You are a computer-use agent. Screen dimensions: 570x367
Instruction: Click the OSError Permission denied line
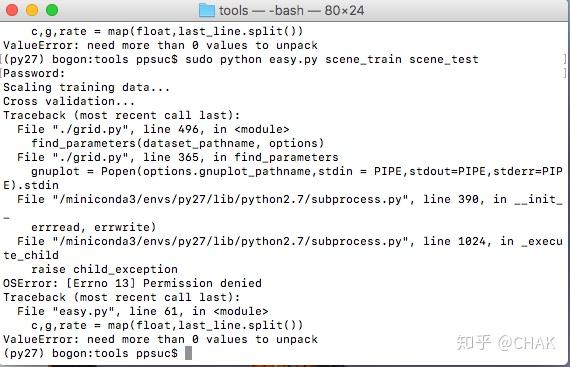pyautogui.click(x=132, y=283)
